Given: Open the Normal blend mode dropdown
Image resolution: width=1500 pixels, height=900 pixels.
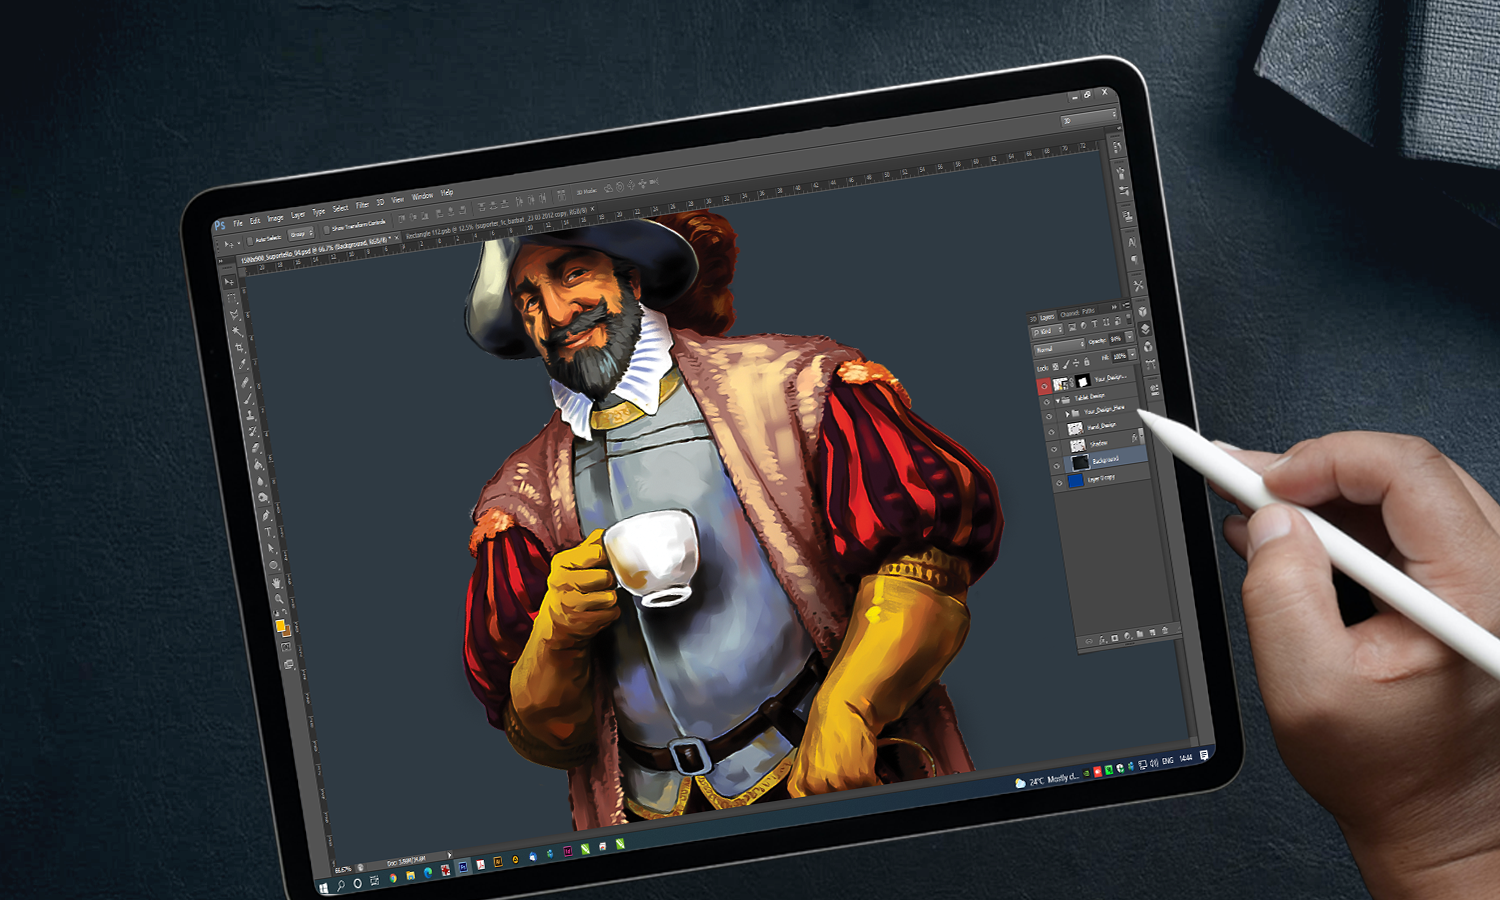Looking at the screenshot, I should point(1060,348).
